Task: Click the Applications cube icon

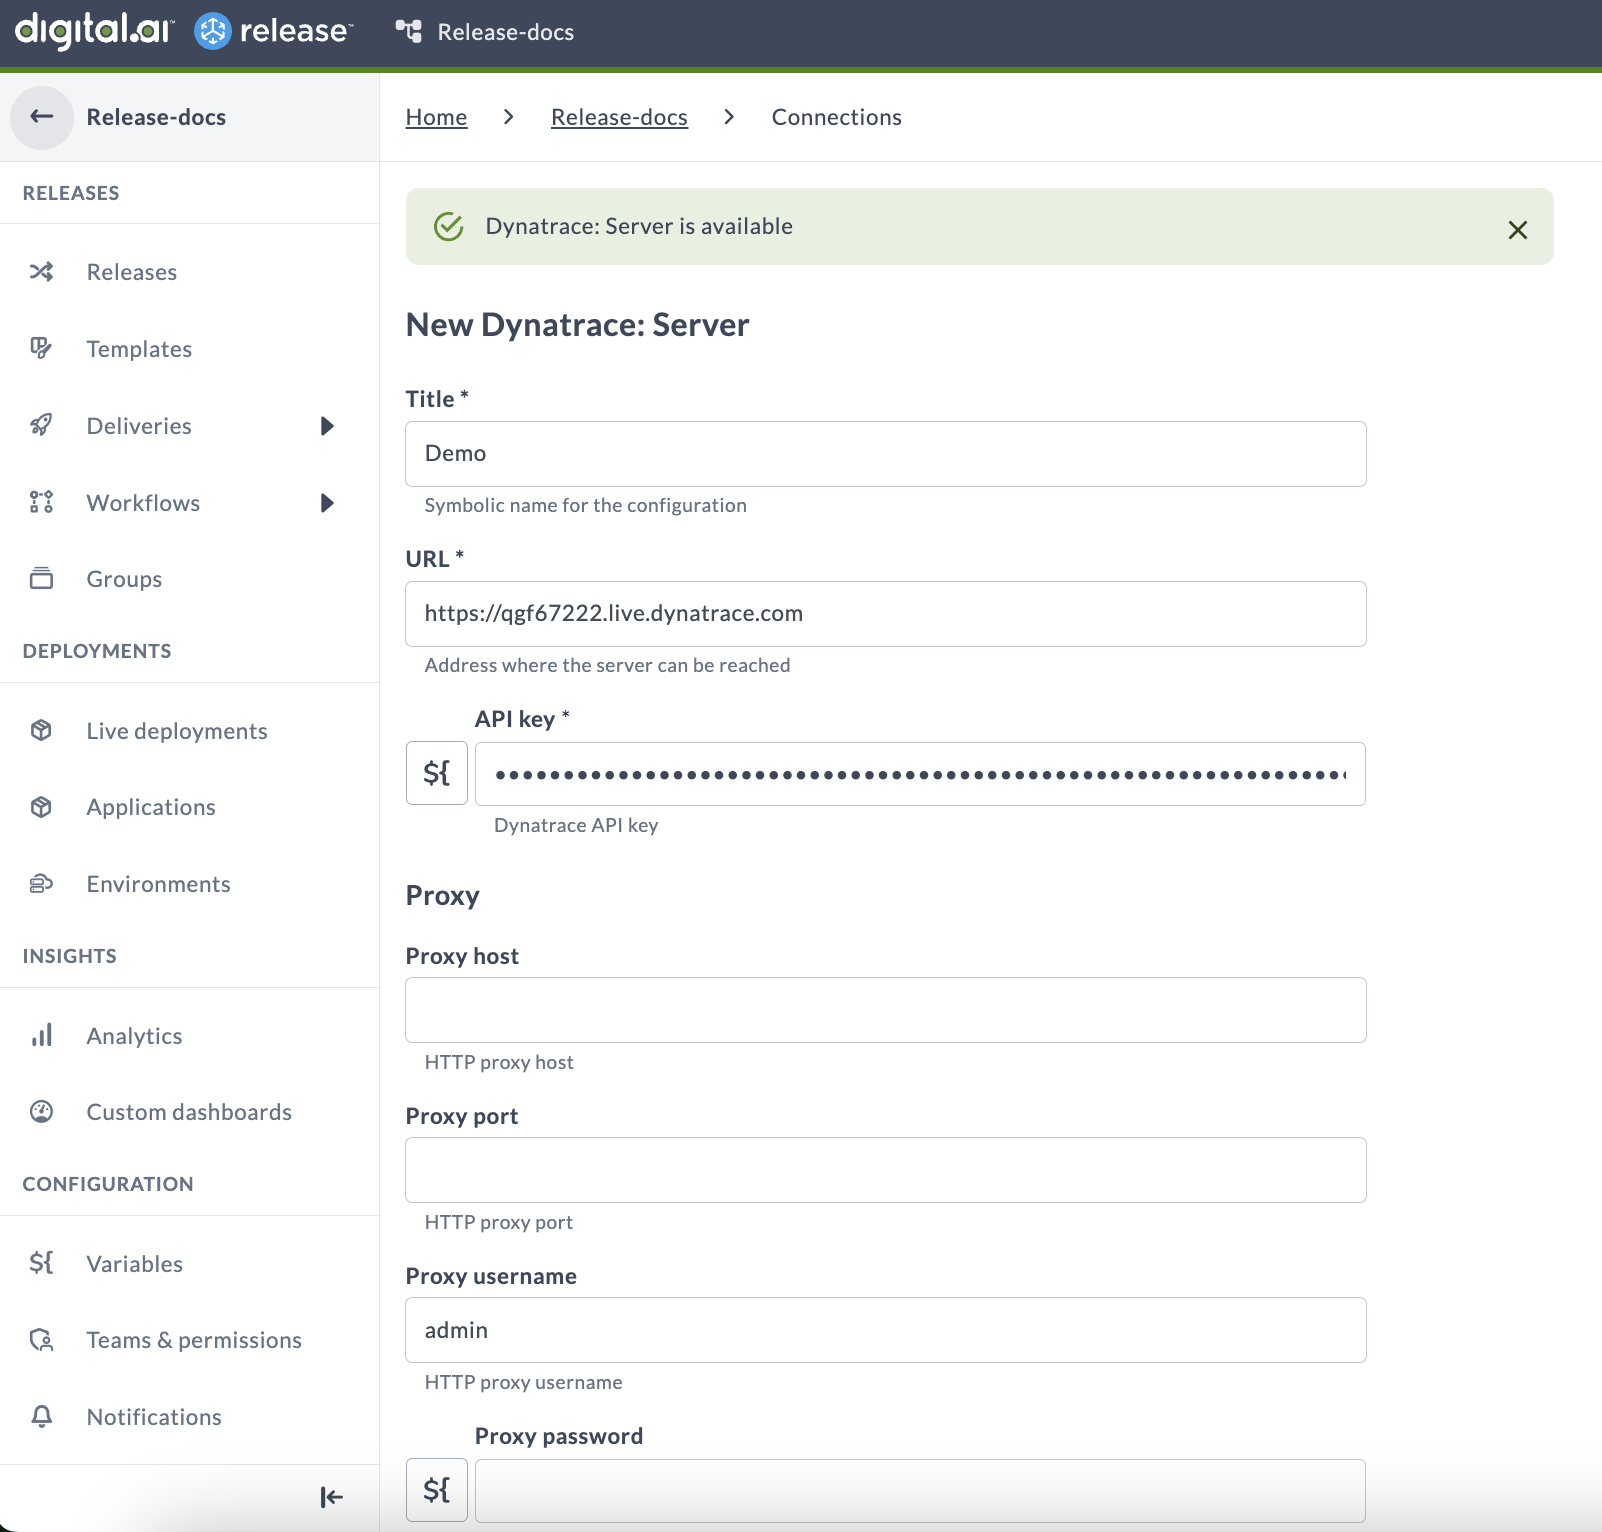Action: [41, 807]
